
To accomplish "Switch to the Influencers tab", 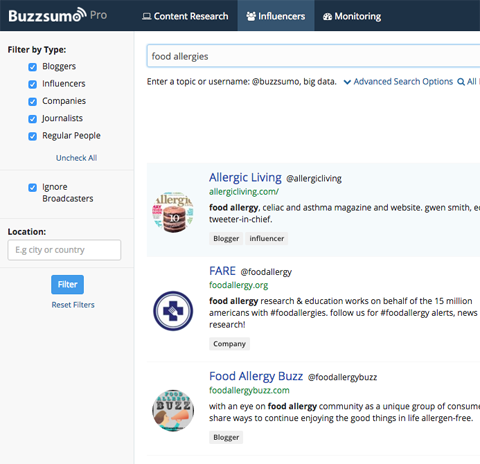I will pos(276,16).
